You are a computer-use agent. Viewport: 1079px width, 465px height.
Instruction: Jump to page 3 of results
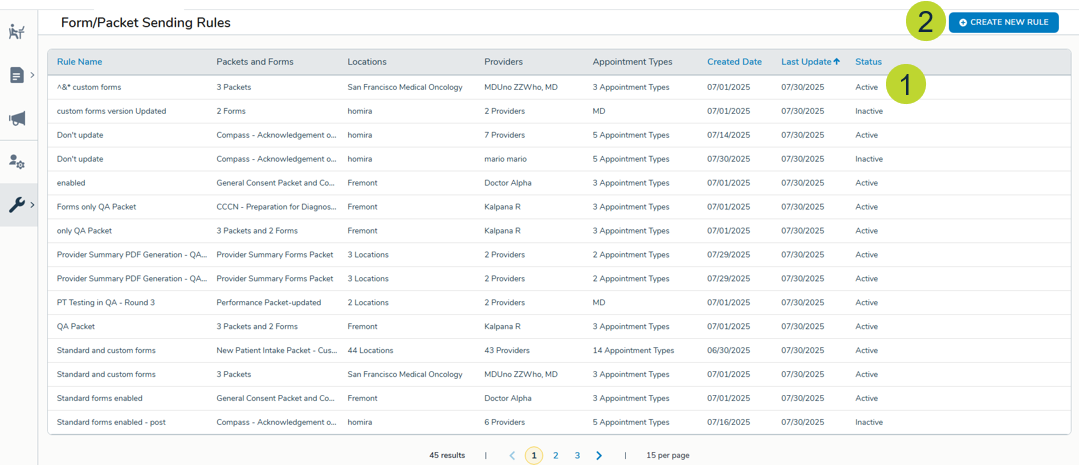point(577,455)
